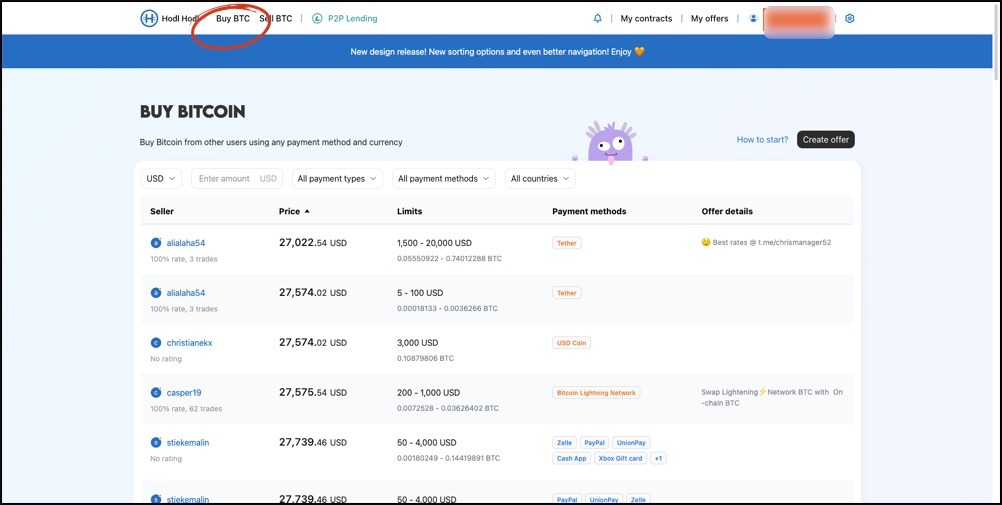Click the purple monster mascot

coord(610,142)
